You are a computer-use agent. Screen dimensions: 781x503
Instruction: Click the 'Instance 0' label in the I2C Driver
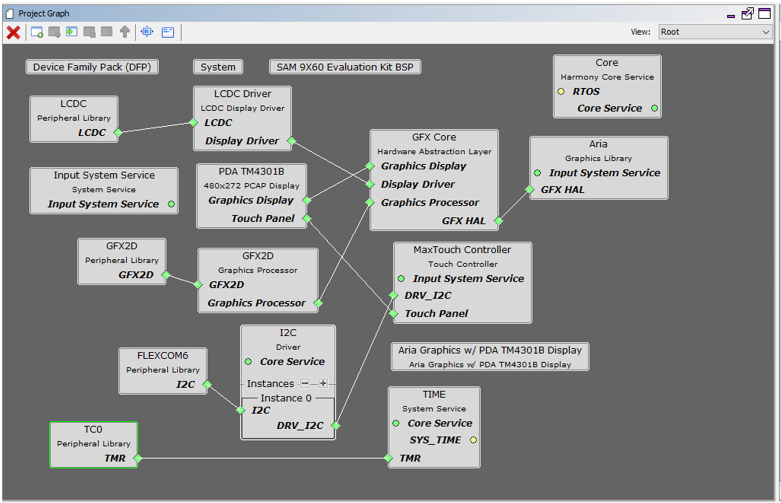pyautogui.click(x=286, y=398)
